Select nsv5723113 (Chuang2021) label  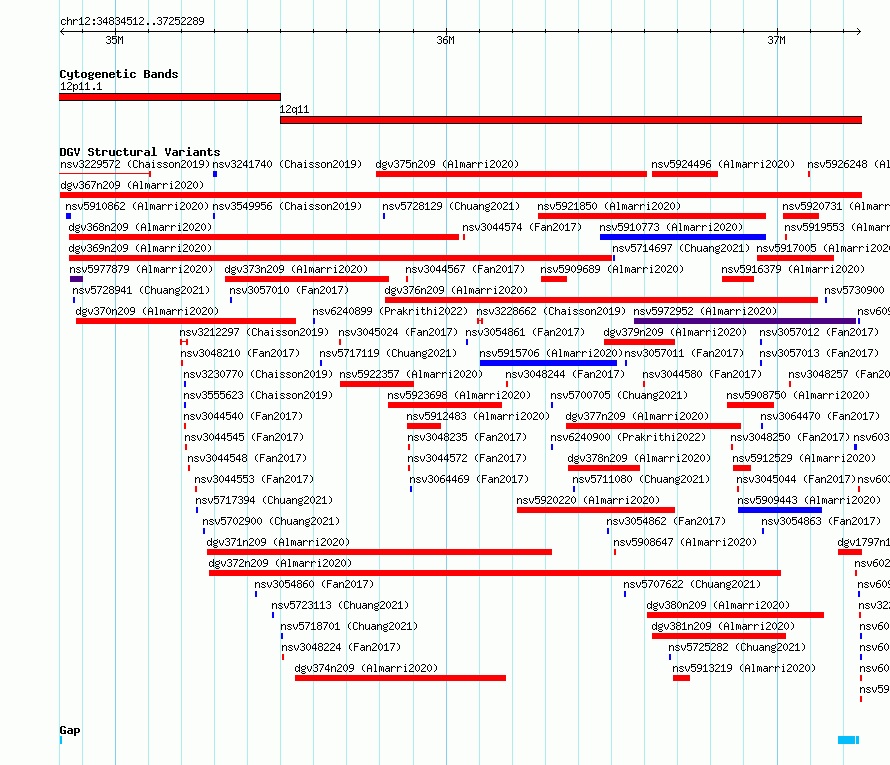(341, 605)
